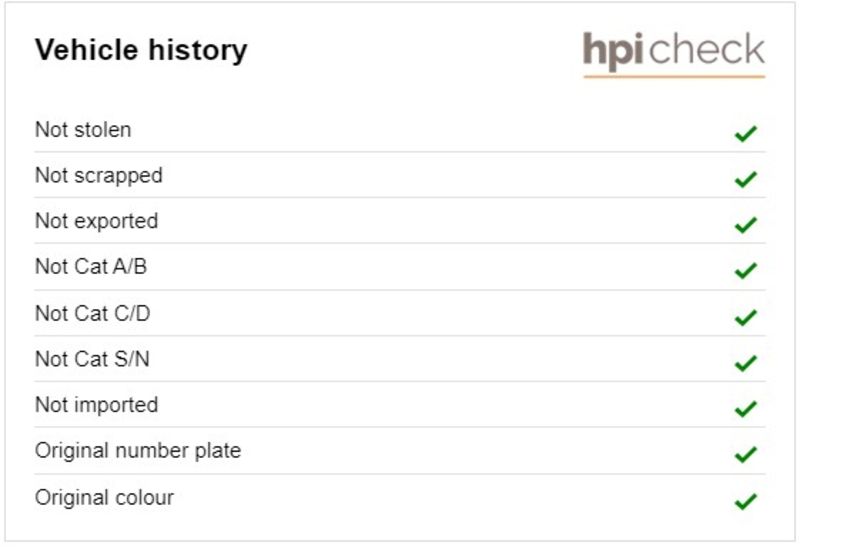
Task: Click the green checkmark beside Not Cat S/N
Action: click(745, 363)
